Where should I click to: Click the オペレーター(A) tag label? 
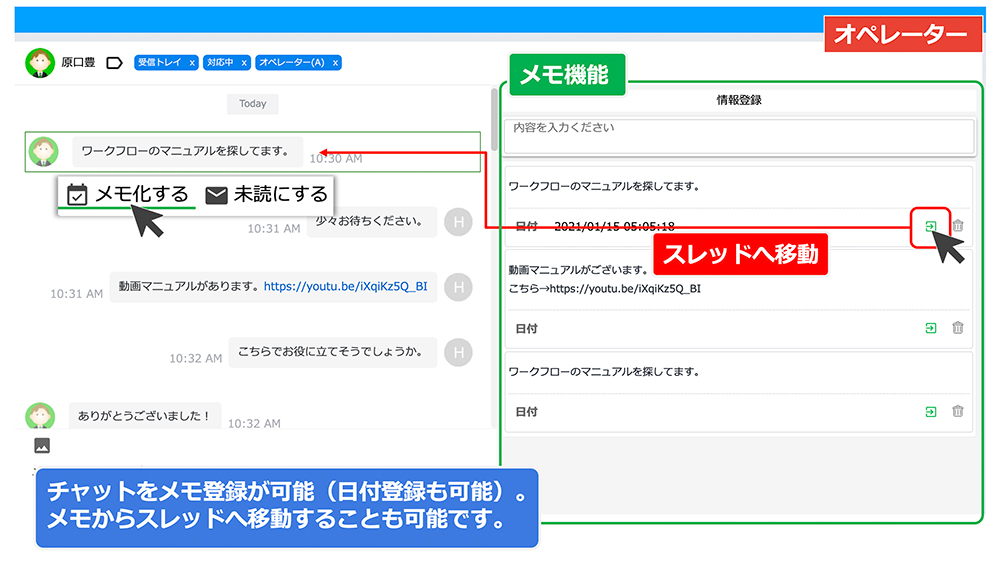tap(291, 63)
